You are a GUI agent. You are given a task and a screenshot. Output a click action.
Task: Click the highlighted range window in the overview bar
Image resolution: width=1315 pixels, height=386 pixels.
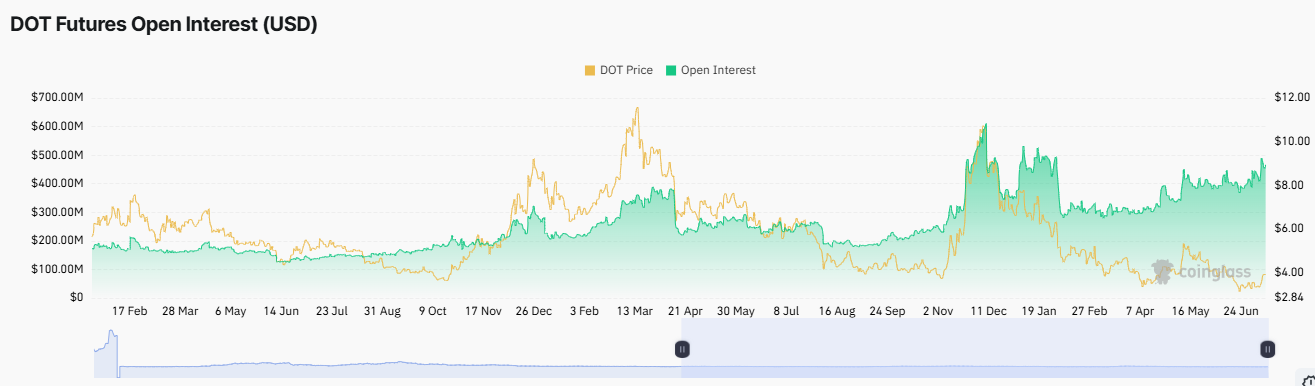(975, 348)
